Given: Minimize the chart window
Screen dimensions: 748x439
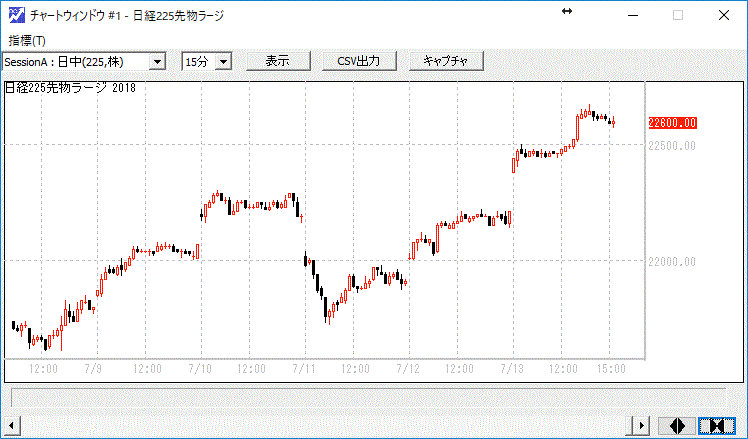Looking at the screenshot, I should coord(633,15).
